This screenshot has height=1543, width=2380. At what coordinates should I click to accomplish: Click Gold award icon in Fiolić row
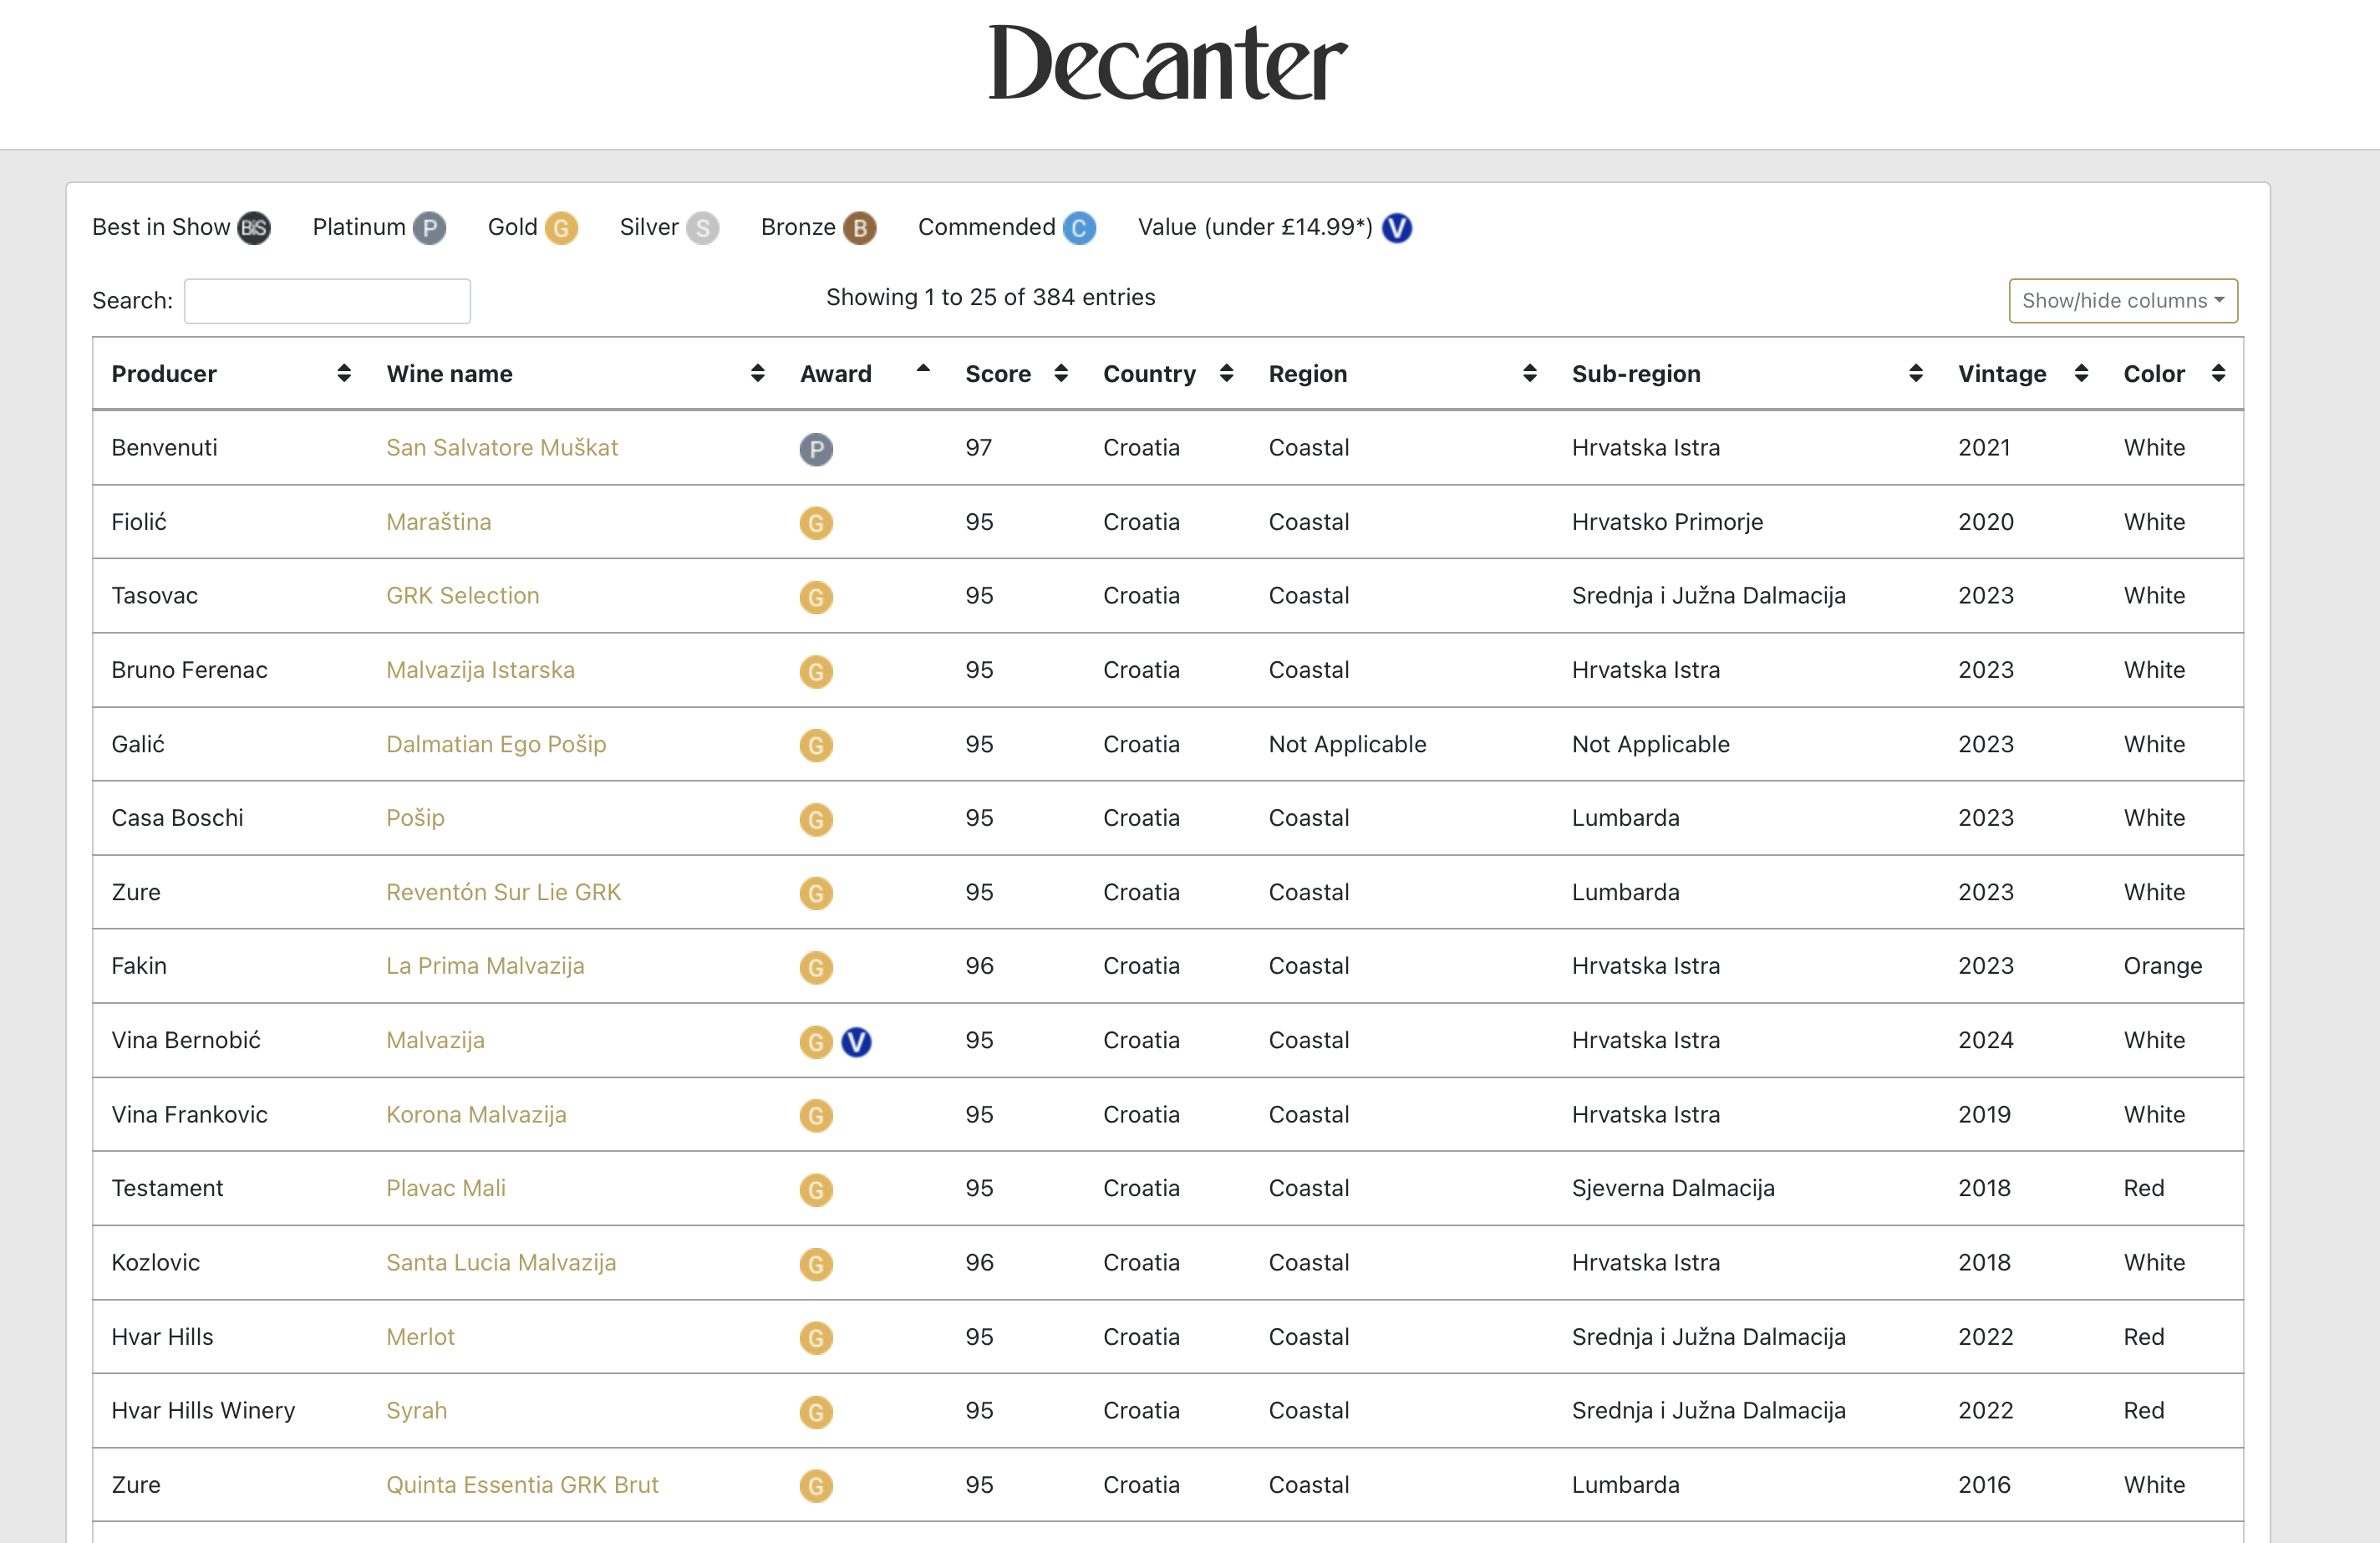coord(816,523)
